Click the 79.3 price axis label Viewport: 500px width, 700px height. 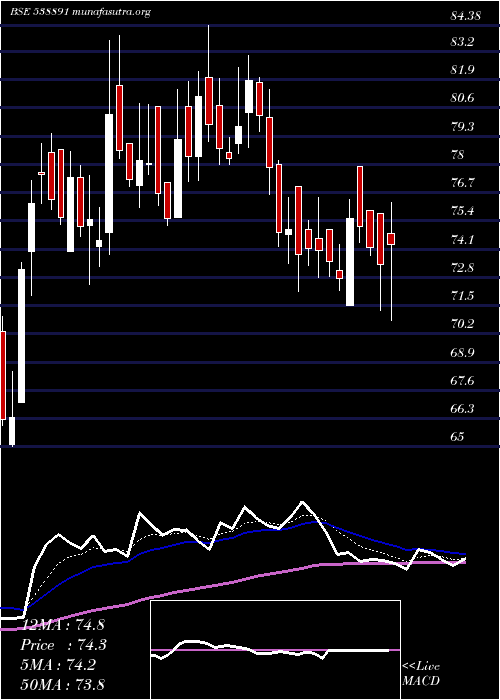463,127
